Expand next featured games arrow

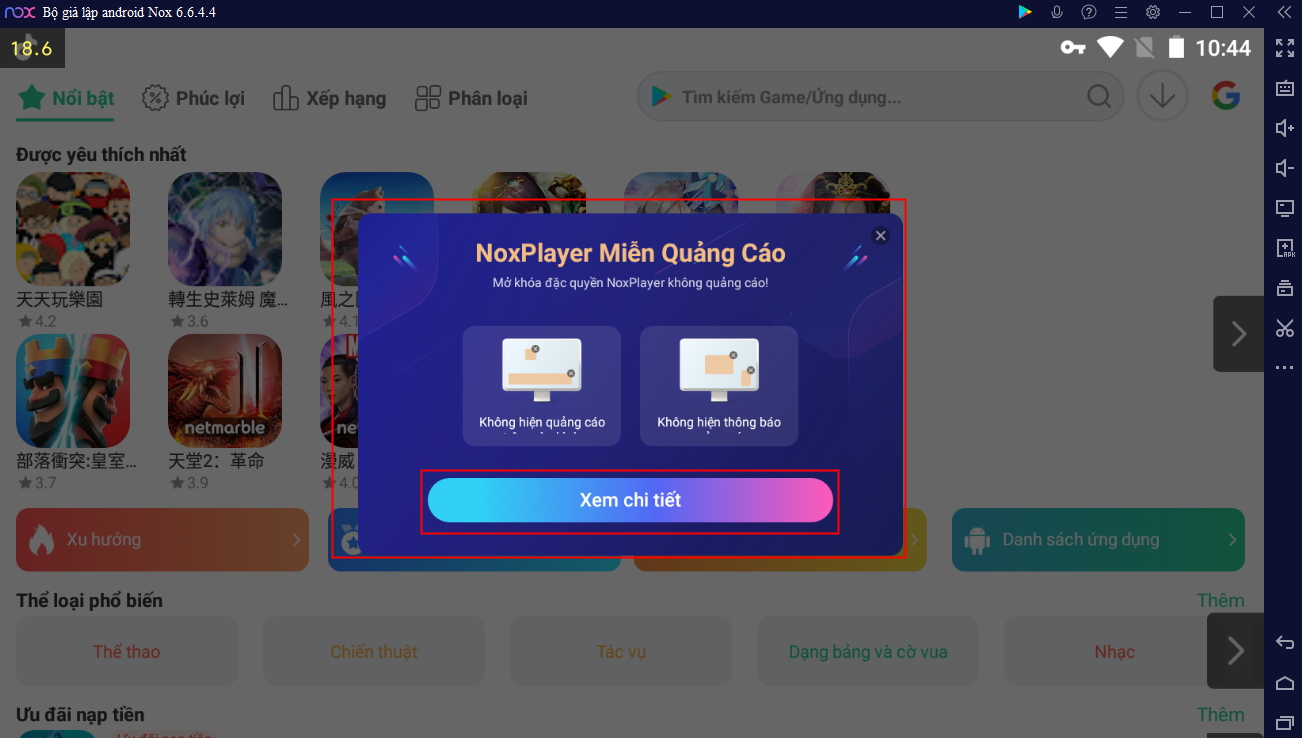pyautogui.click(x=1239, y=334)
